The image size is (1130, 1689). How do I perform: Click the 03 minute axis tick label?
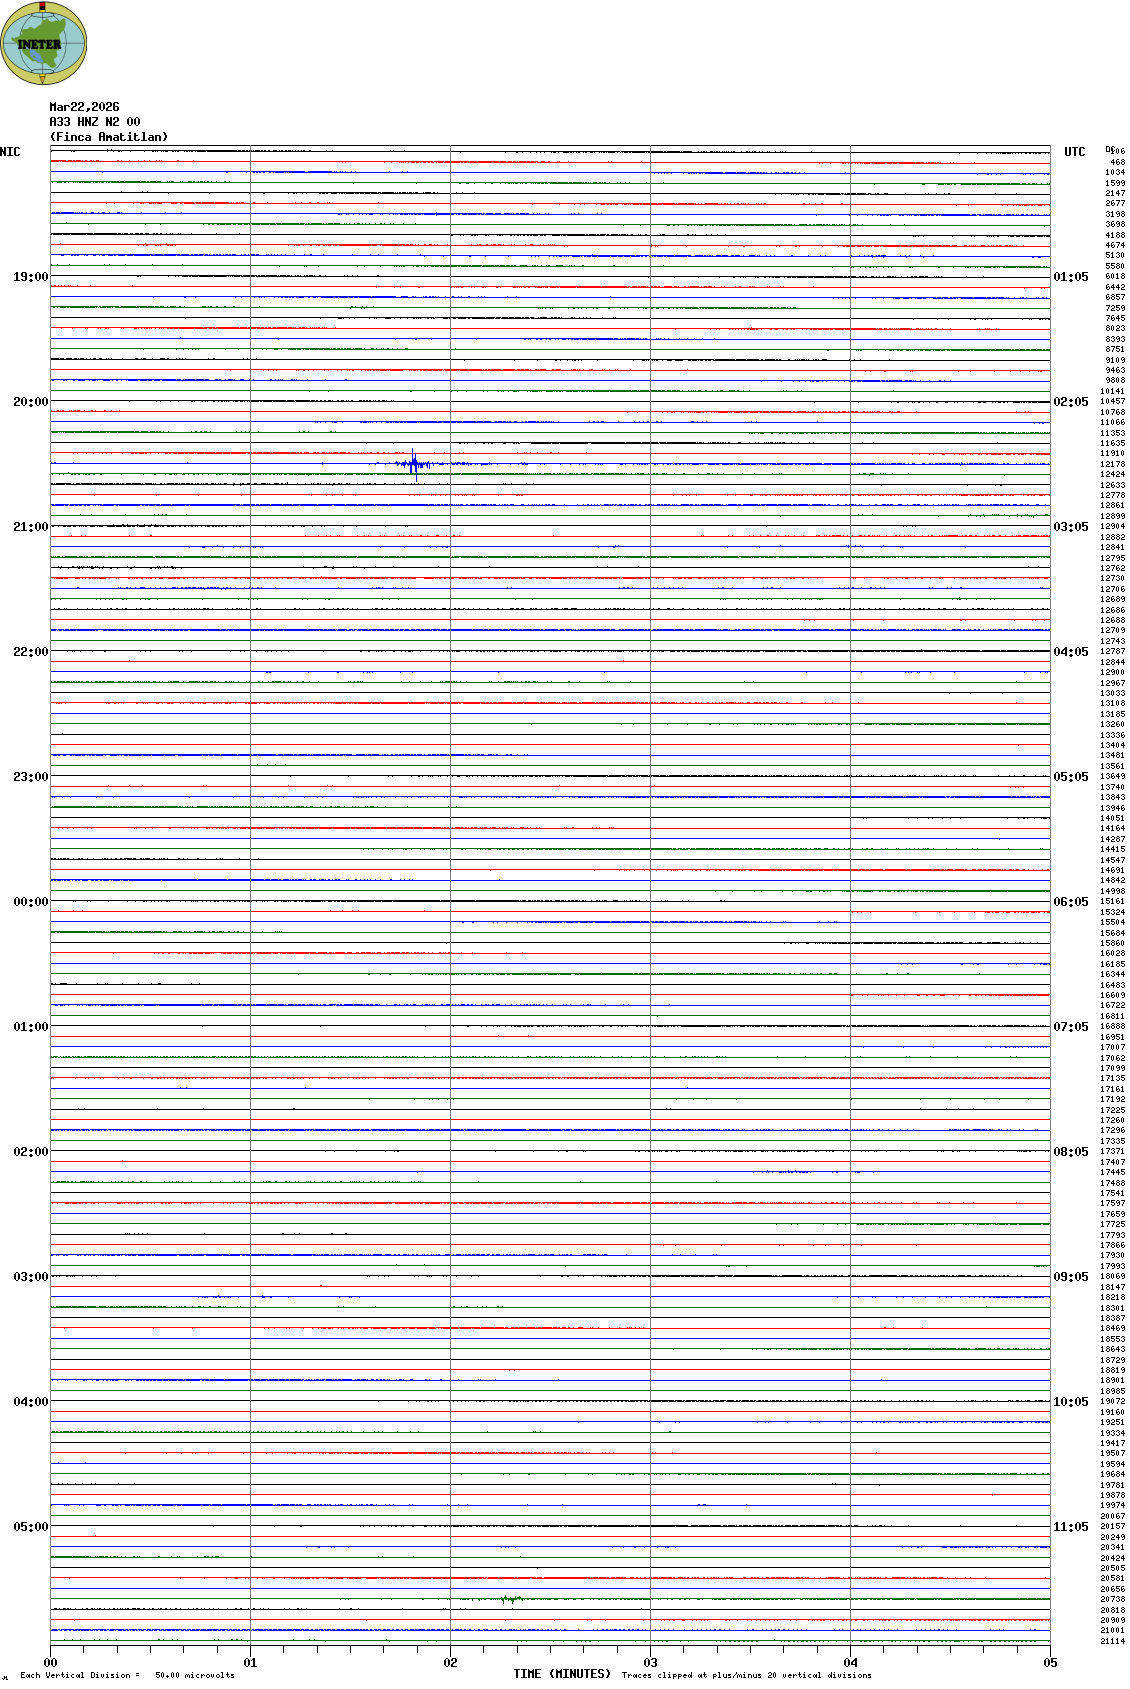coord(650,1663)
